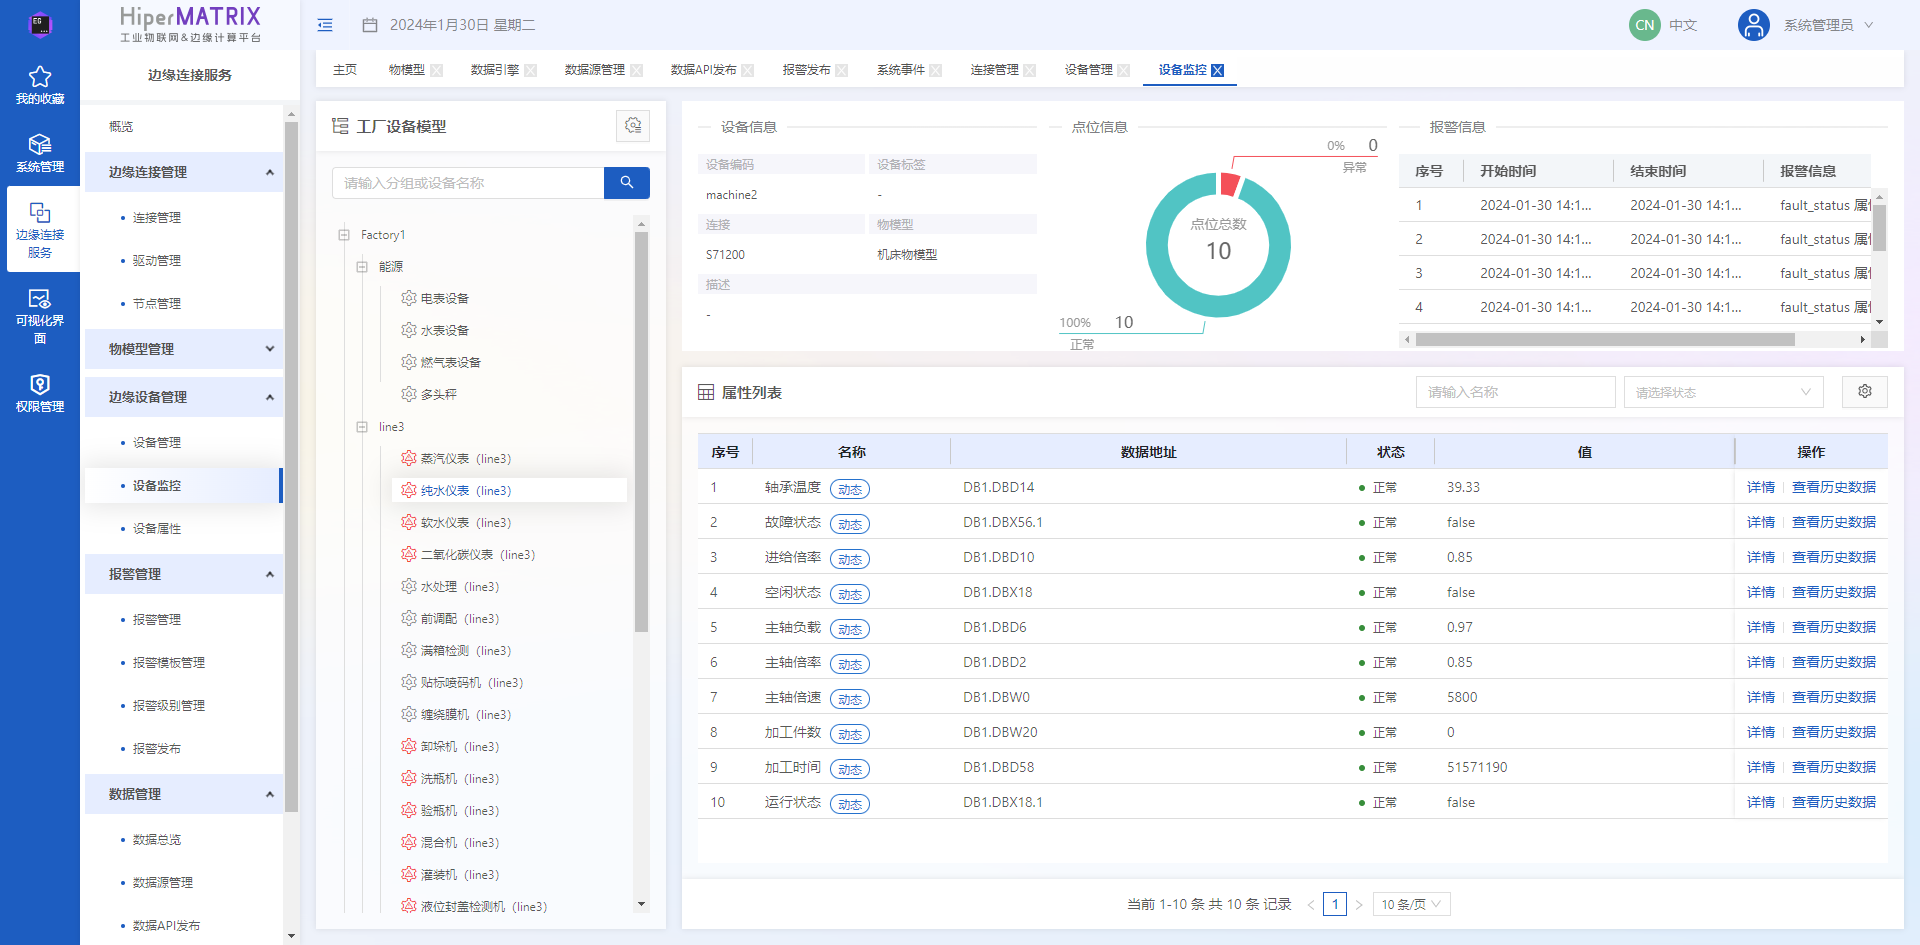The height and width of the screenshot is (945, 1920).
Task: Collapse the 能源 tree group
Action: [x=362, y=267]
